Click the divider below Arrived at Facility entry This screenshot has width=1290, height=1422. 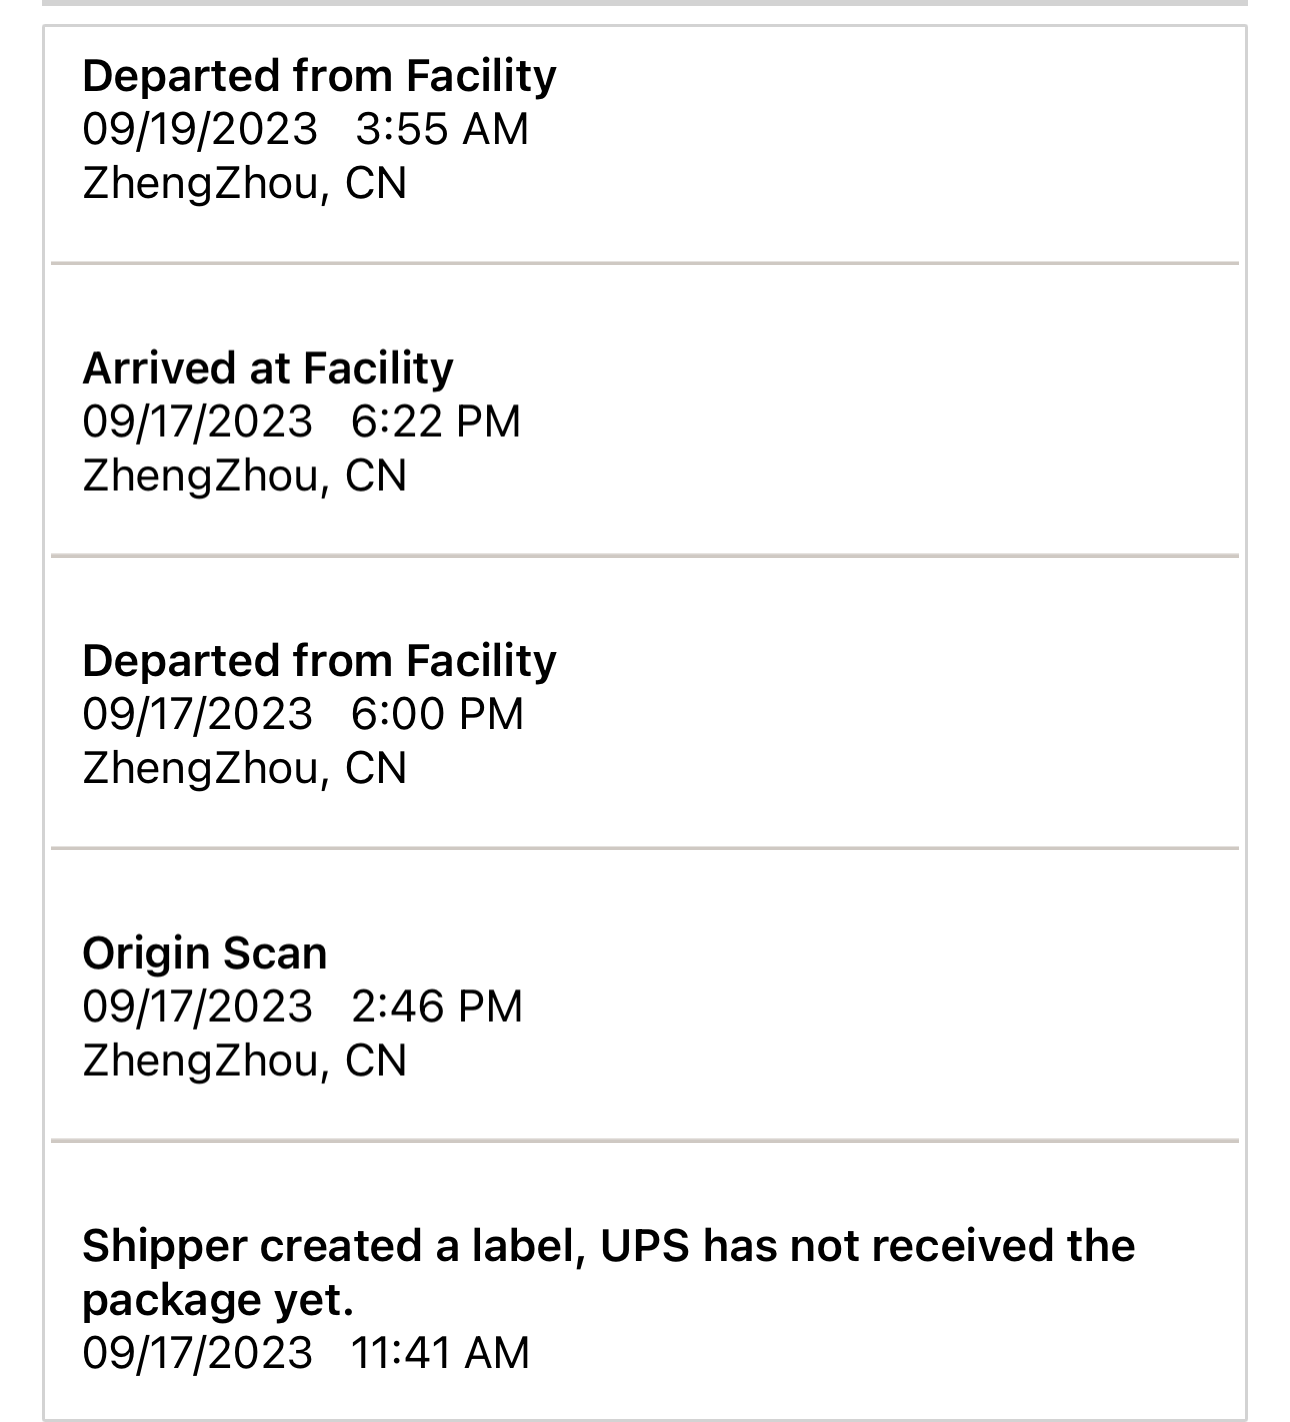645,556
